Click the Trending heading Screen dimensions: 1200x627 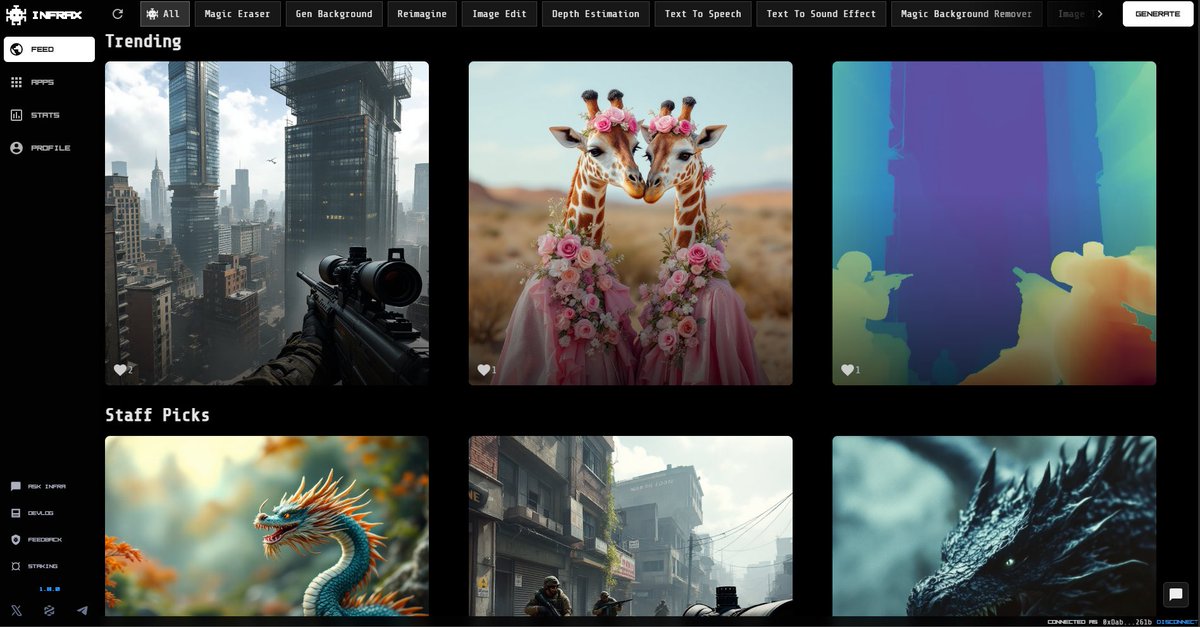143,41
